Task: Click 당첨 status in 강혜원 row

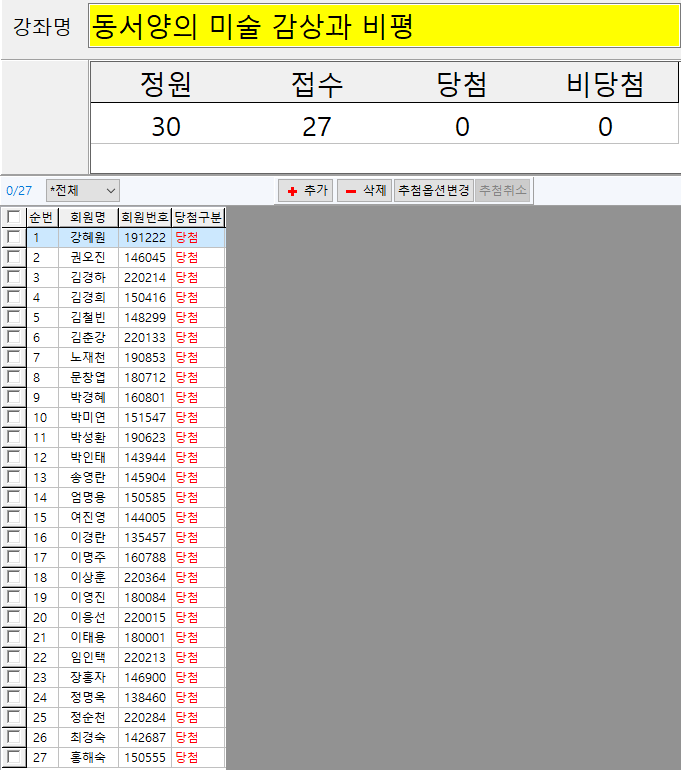Action: click(187, 237)
